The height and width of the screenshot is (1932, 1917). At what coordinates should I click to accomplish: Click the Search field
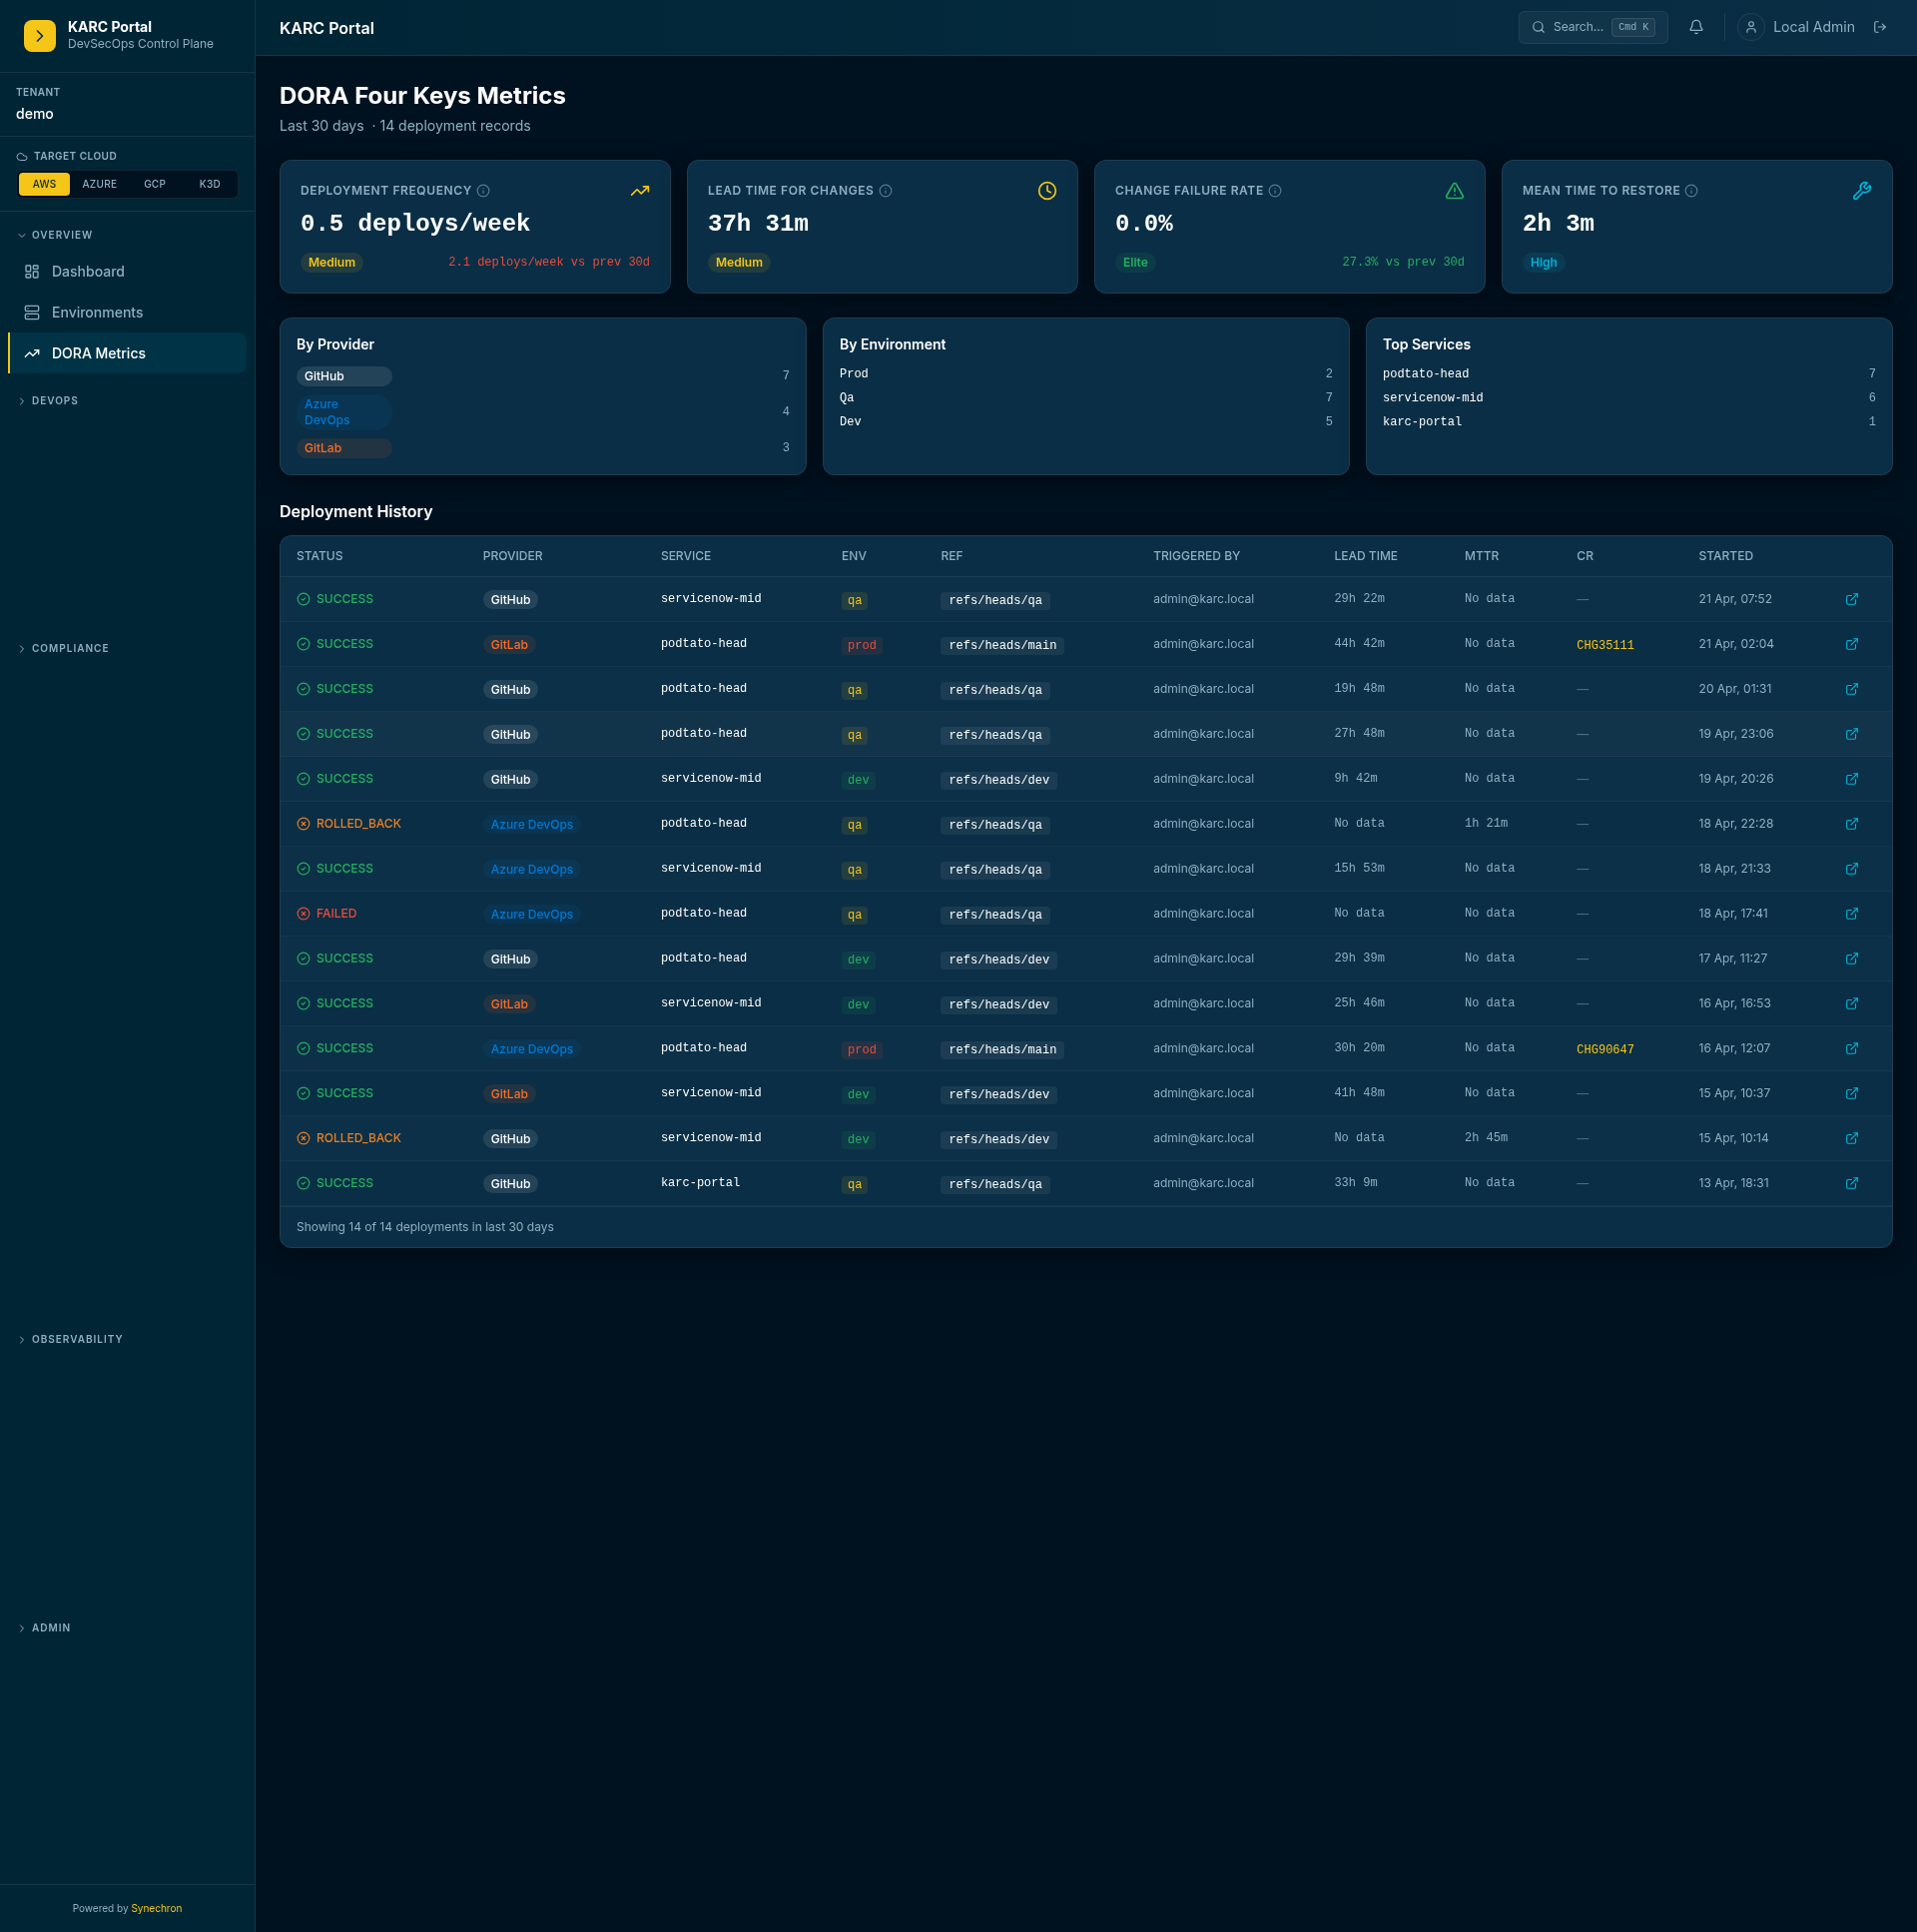pyautogui.click(x=1592, y=28)
